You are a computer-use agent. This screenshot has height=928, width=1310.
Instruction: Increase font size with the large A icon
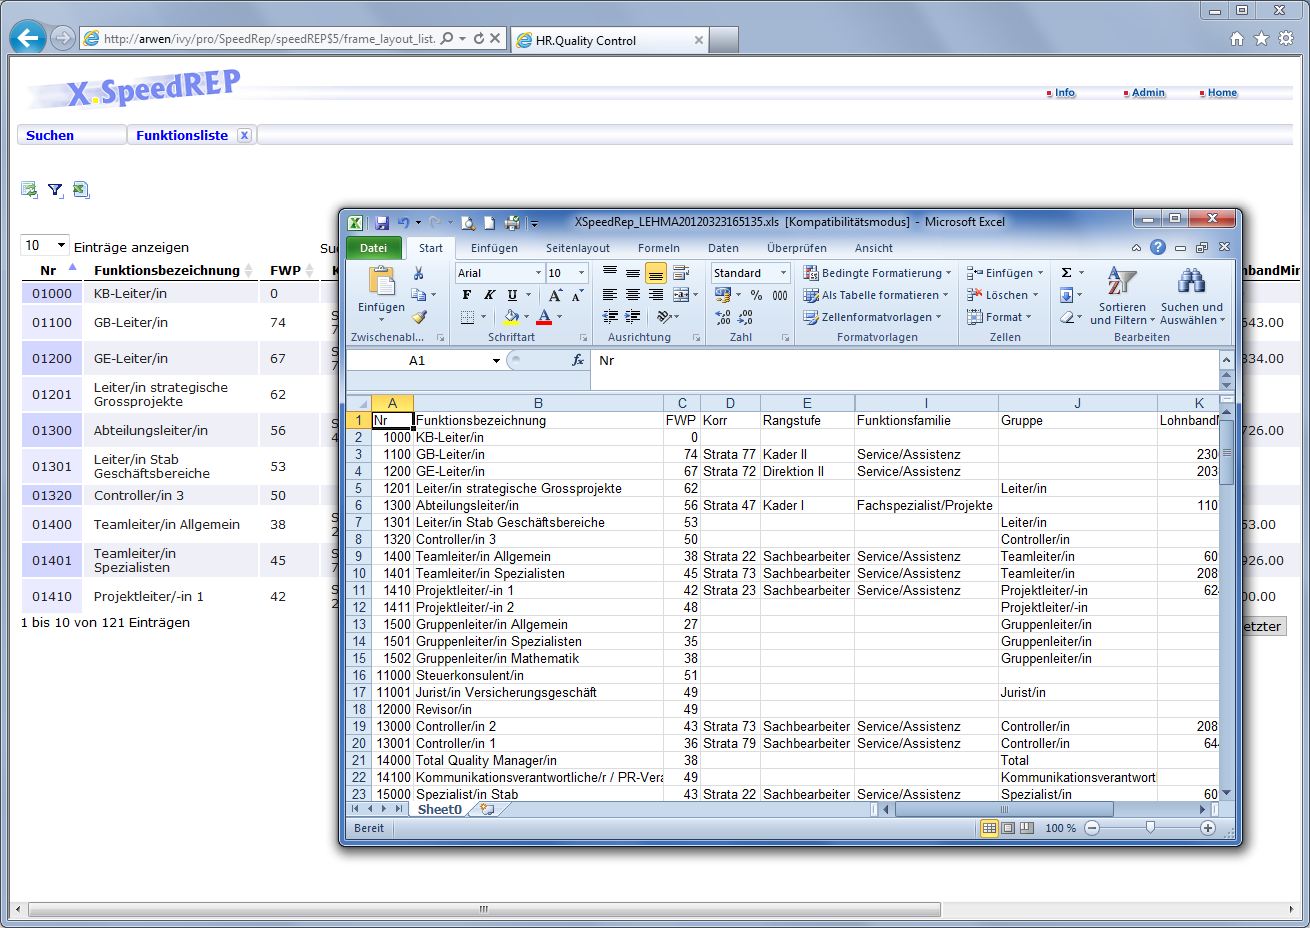tap(555, 295)
